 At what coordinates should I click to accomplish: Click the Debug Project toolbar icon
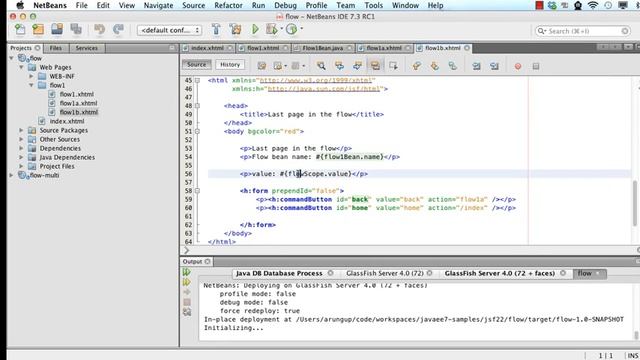click(271, 29)
